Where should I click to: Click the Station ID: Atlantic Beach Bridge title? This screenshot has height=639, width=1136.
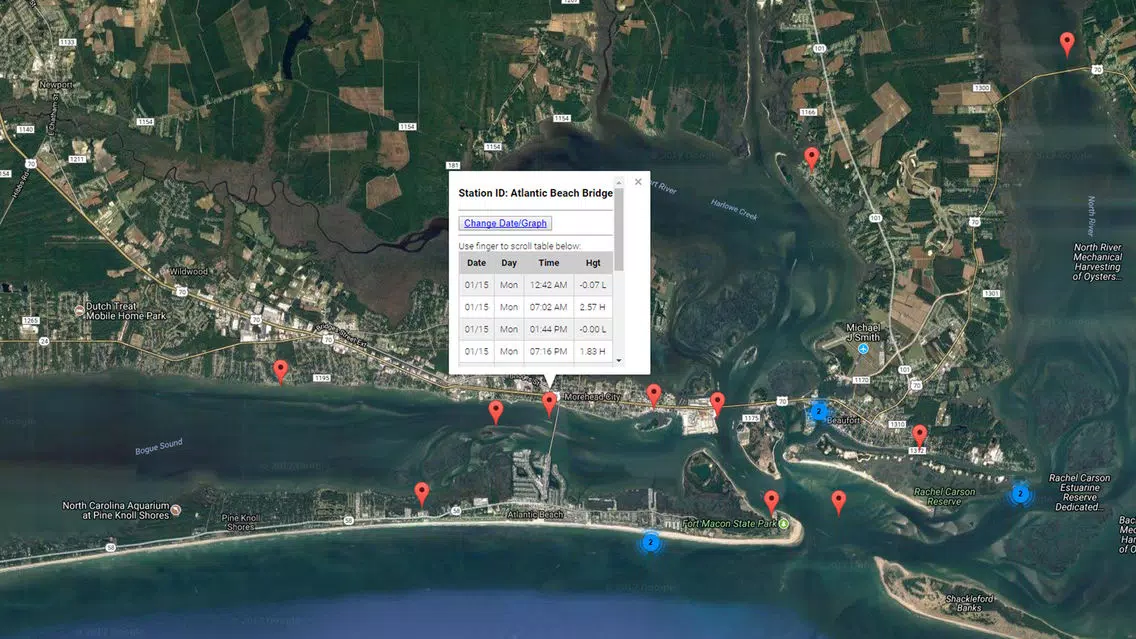tap(535, 193)
